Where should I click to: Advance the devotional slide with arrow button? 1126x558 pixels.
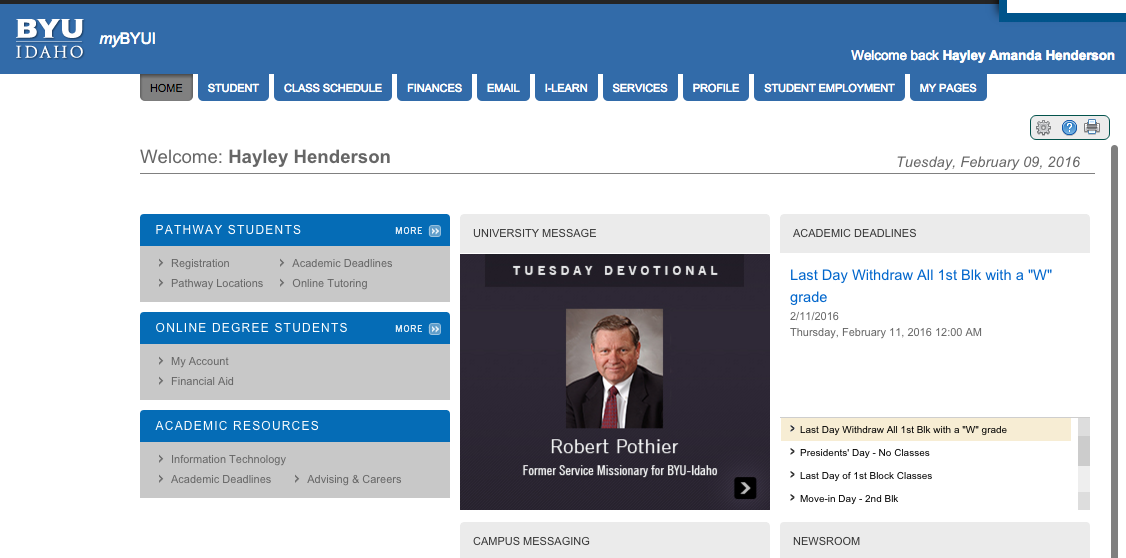click(745, 488)
